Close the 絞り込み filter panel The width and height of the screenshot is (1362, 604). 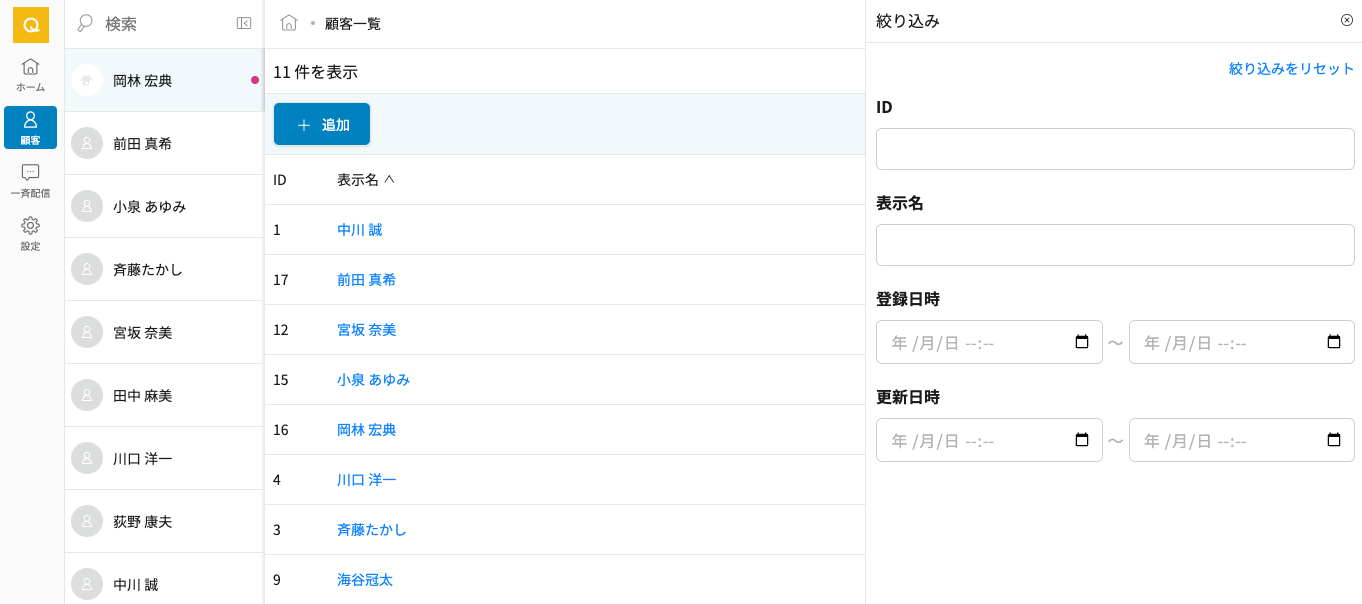point(1346,20)
